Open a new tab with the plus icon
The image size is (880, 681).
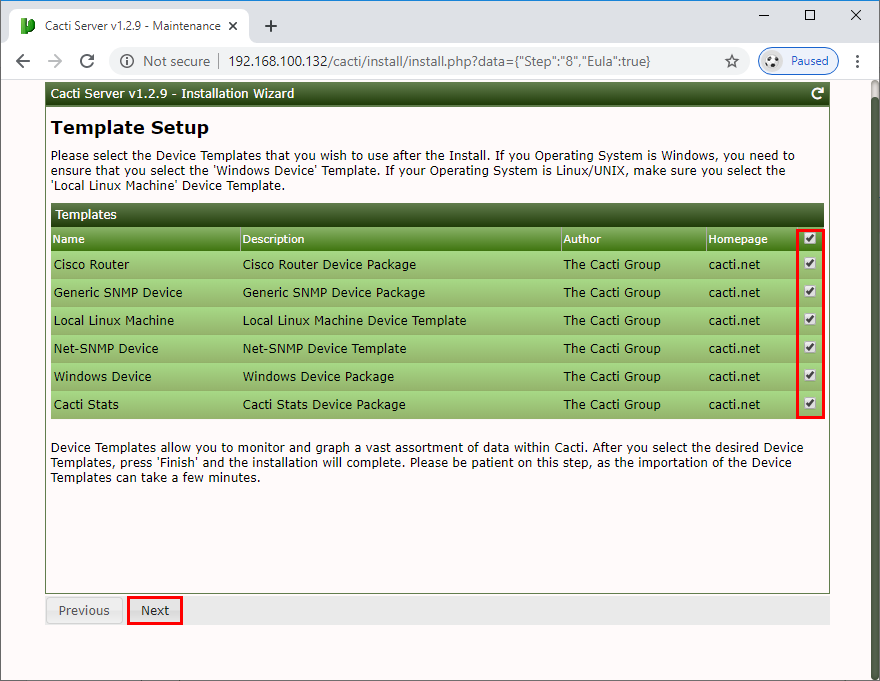click(x=271, y=26)
